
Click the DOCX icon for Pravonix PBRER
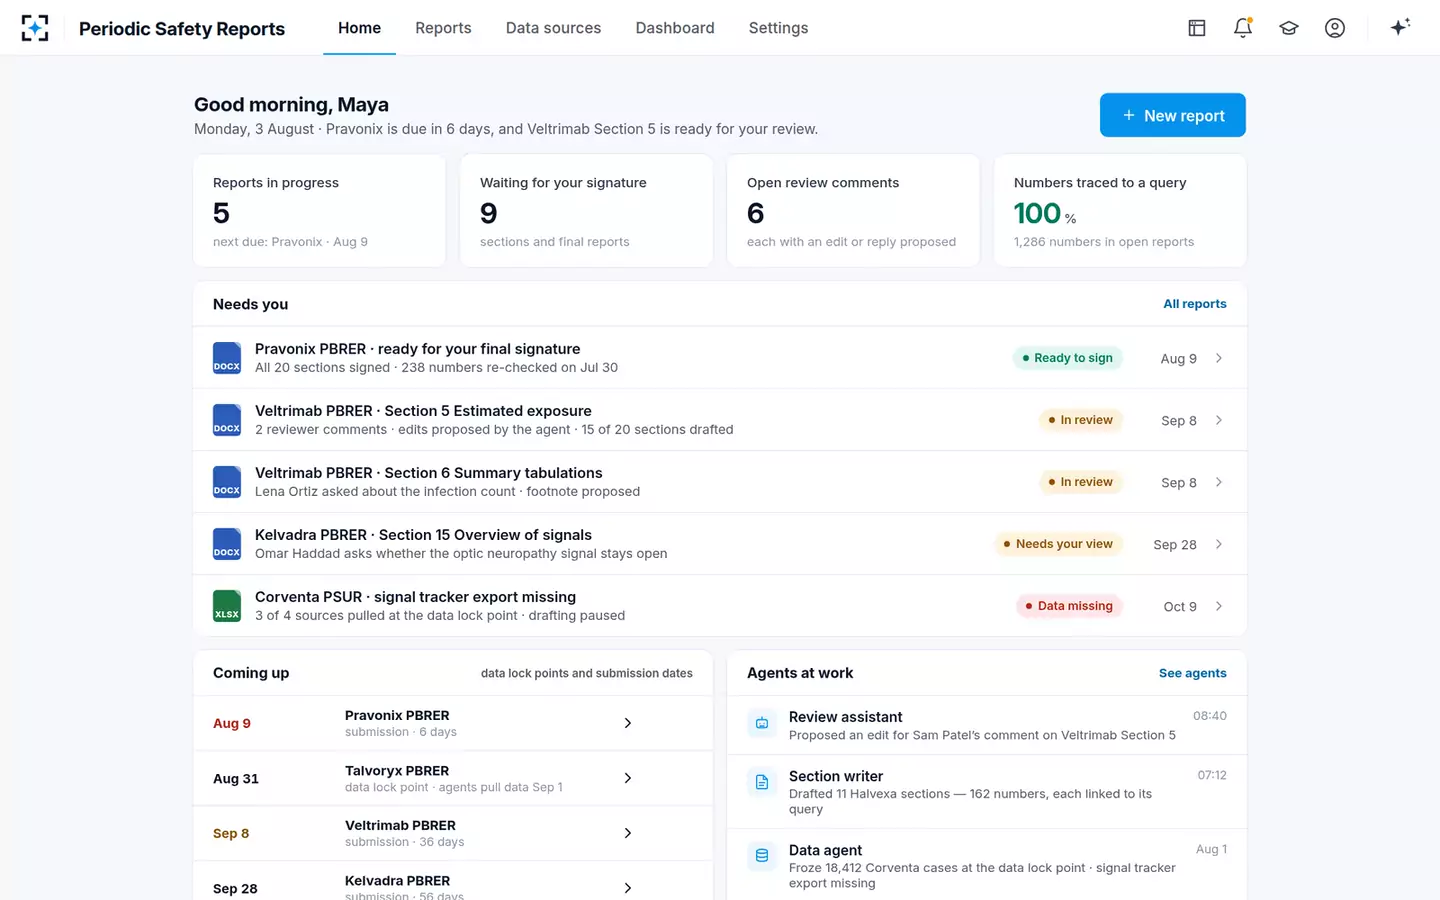227,358
